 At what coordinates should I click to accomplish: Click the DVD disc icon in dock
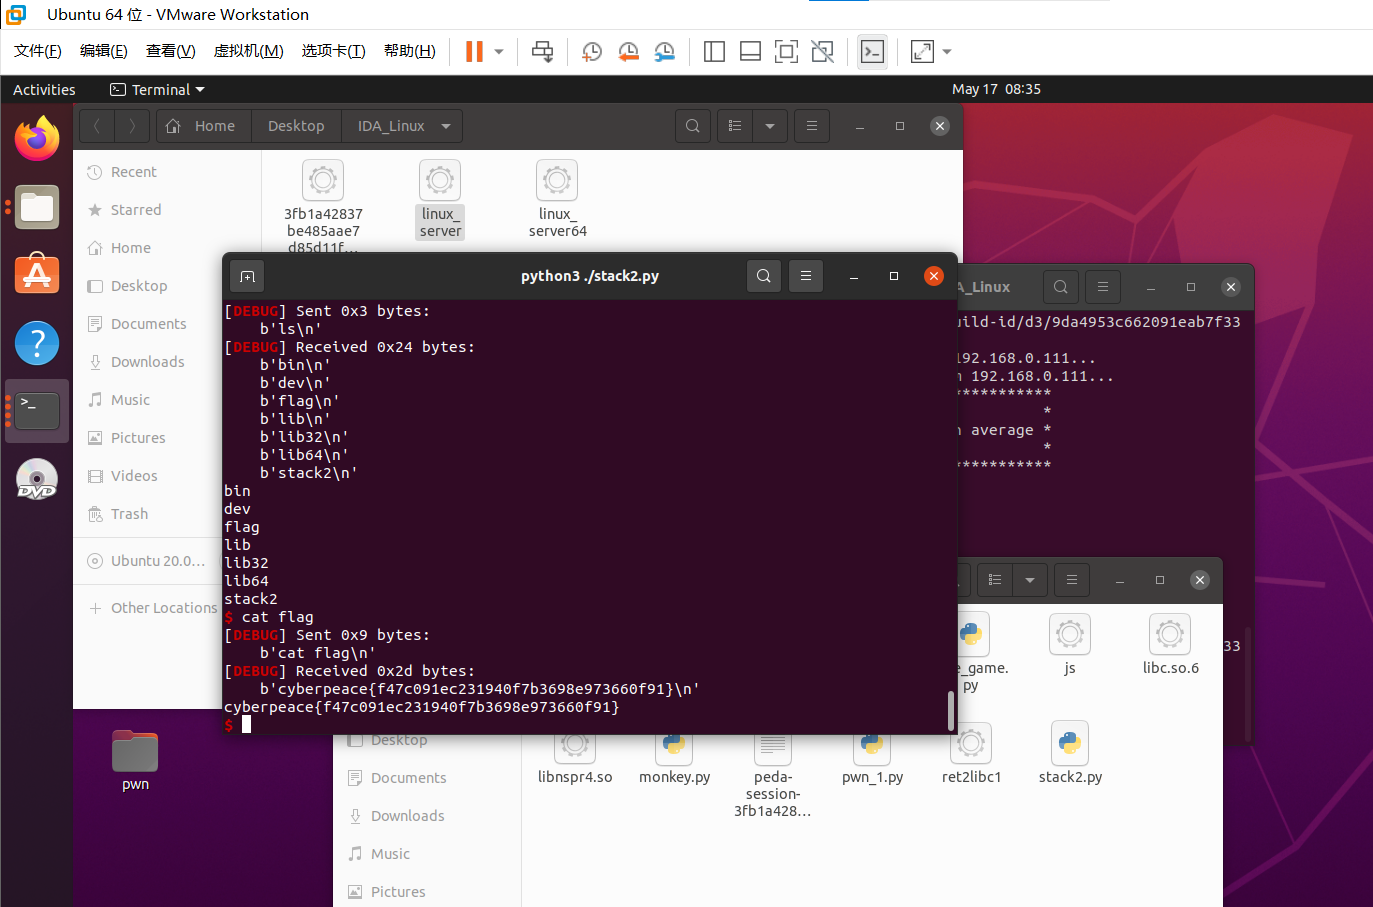pyautogui.click(x=37, y=479)
